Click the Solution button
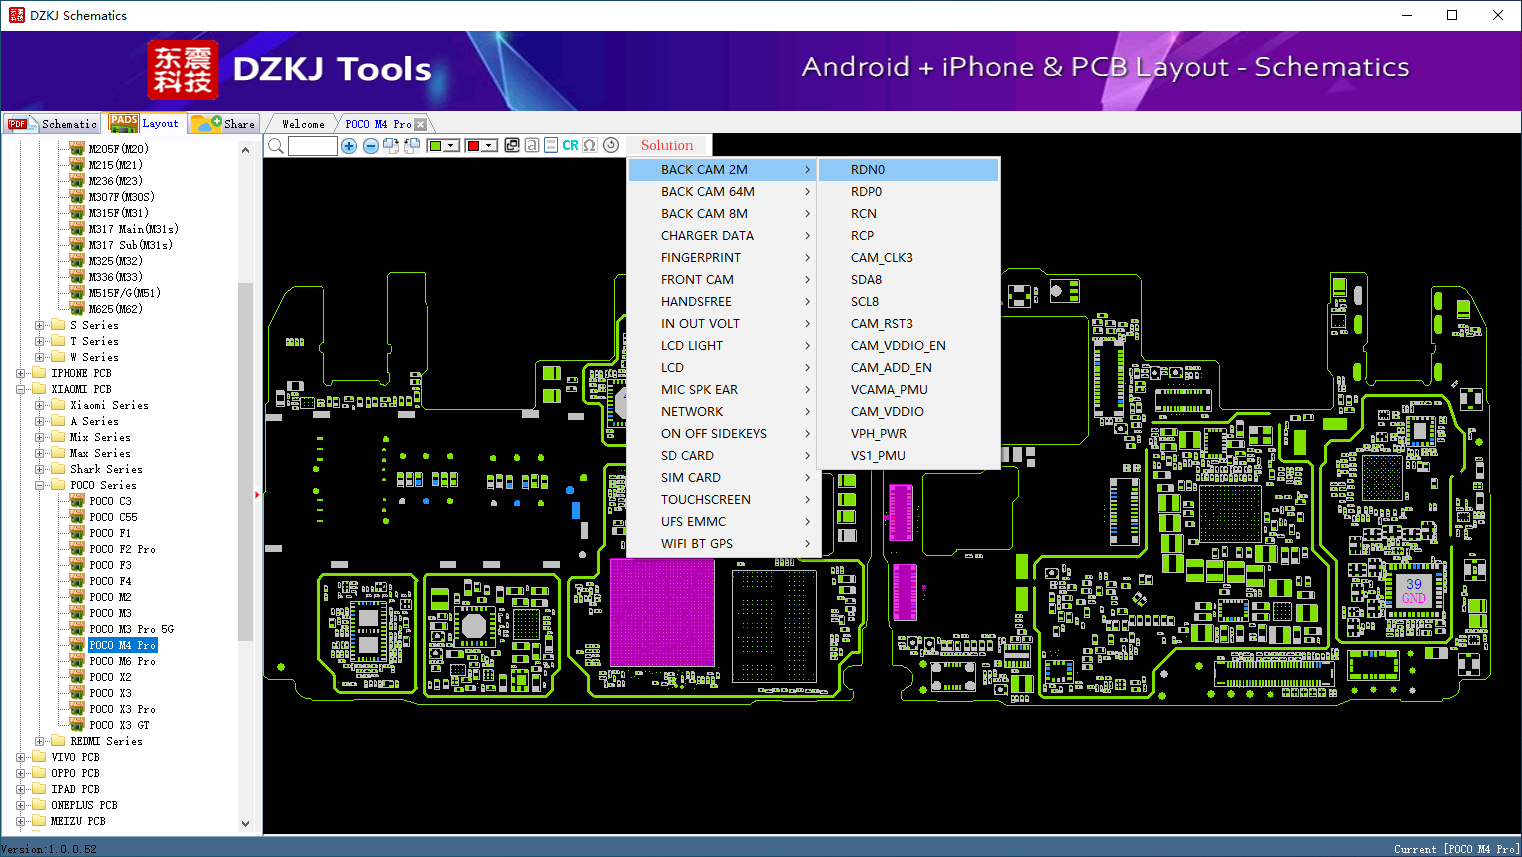1522x857 pixels. tap(667, 145)
